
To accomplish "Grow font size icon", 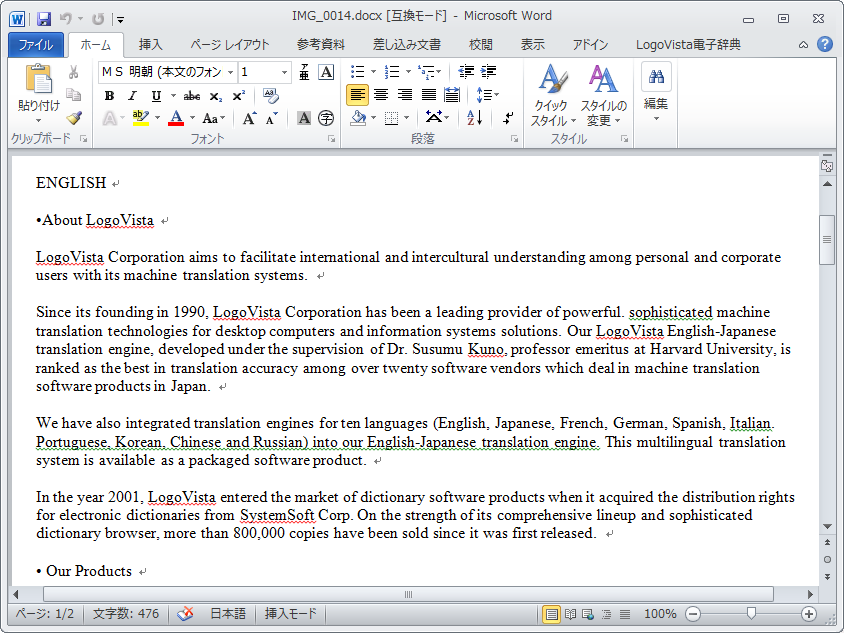I will 249,118.
